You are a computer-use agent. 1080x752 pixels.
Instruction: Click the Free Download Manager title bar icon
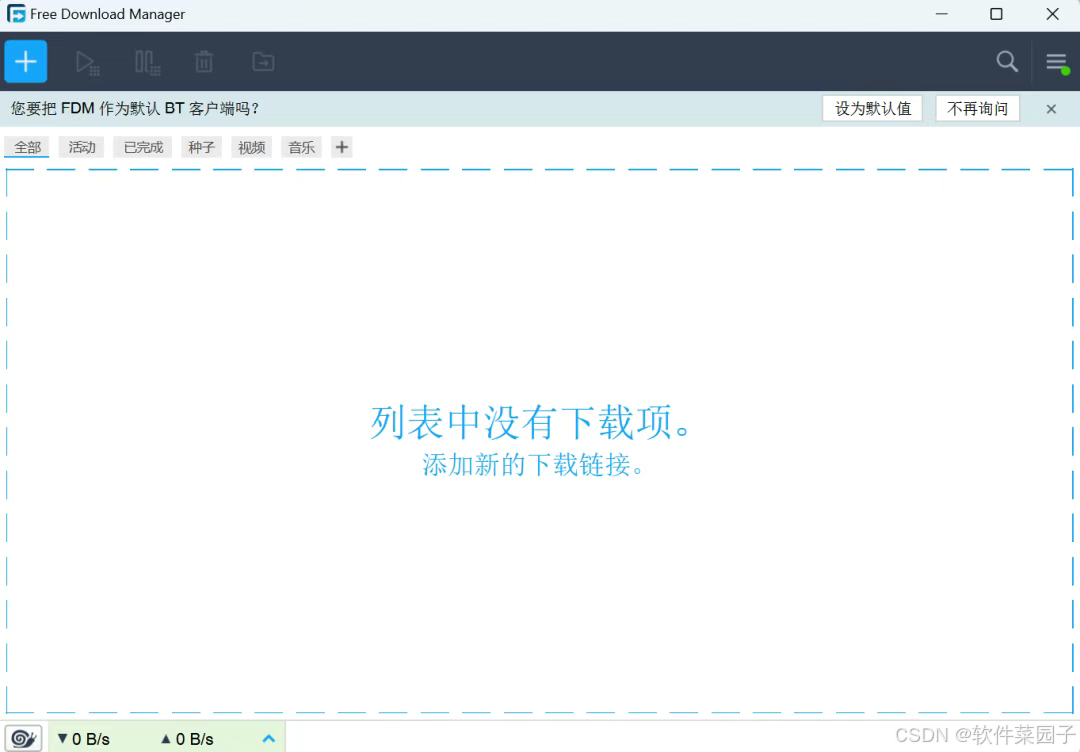[x=16, y=14]
